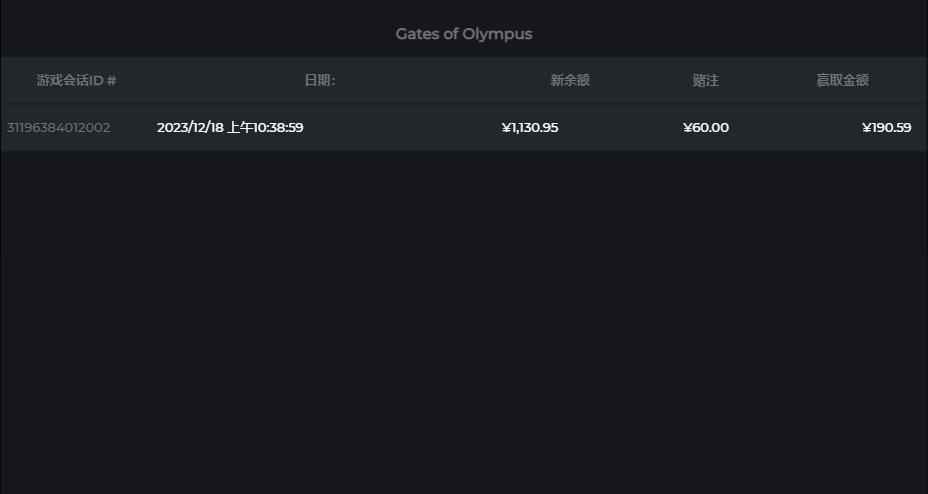This screenshot has height=494, width=928.
Task: Click the date 2023/12/18 上午10:38:59
Action: 230,128
